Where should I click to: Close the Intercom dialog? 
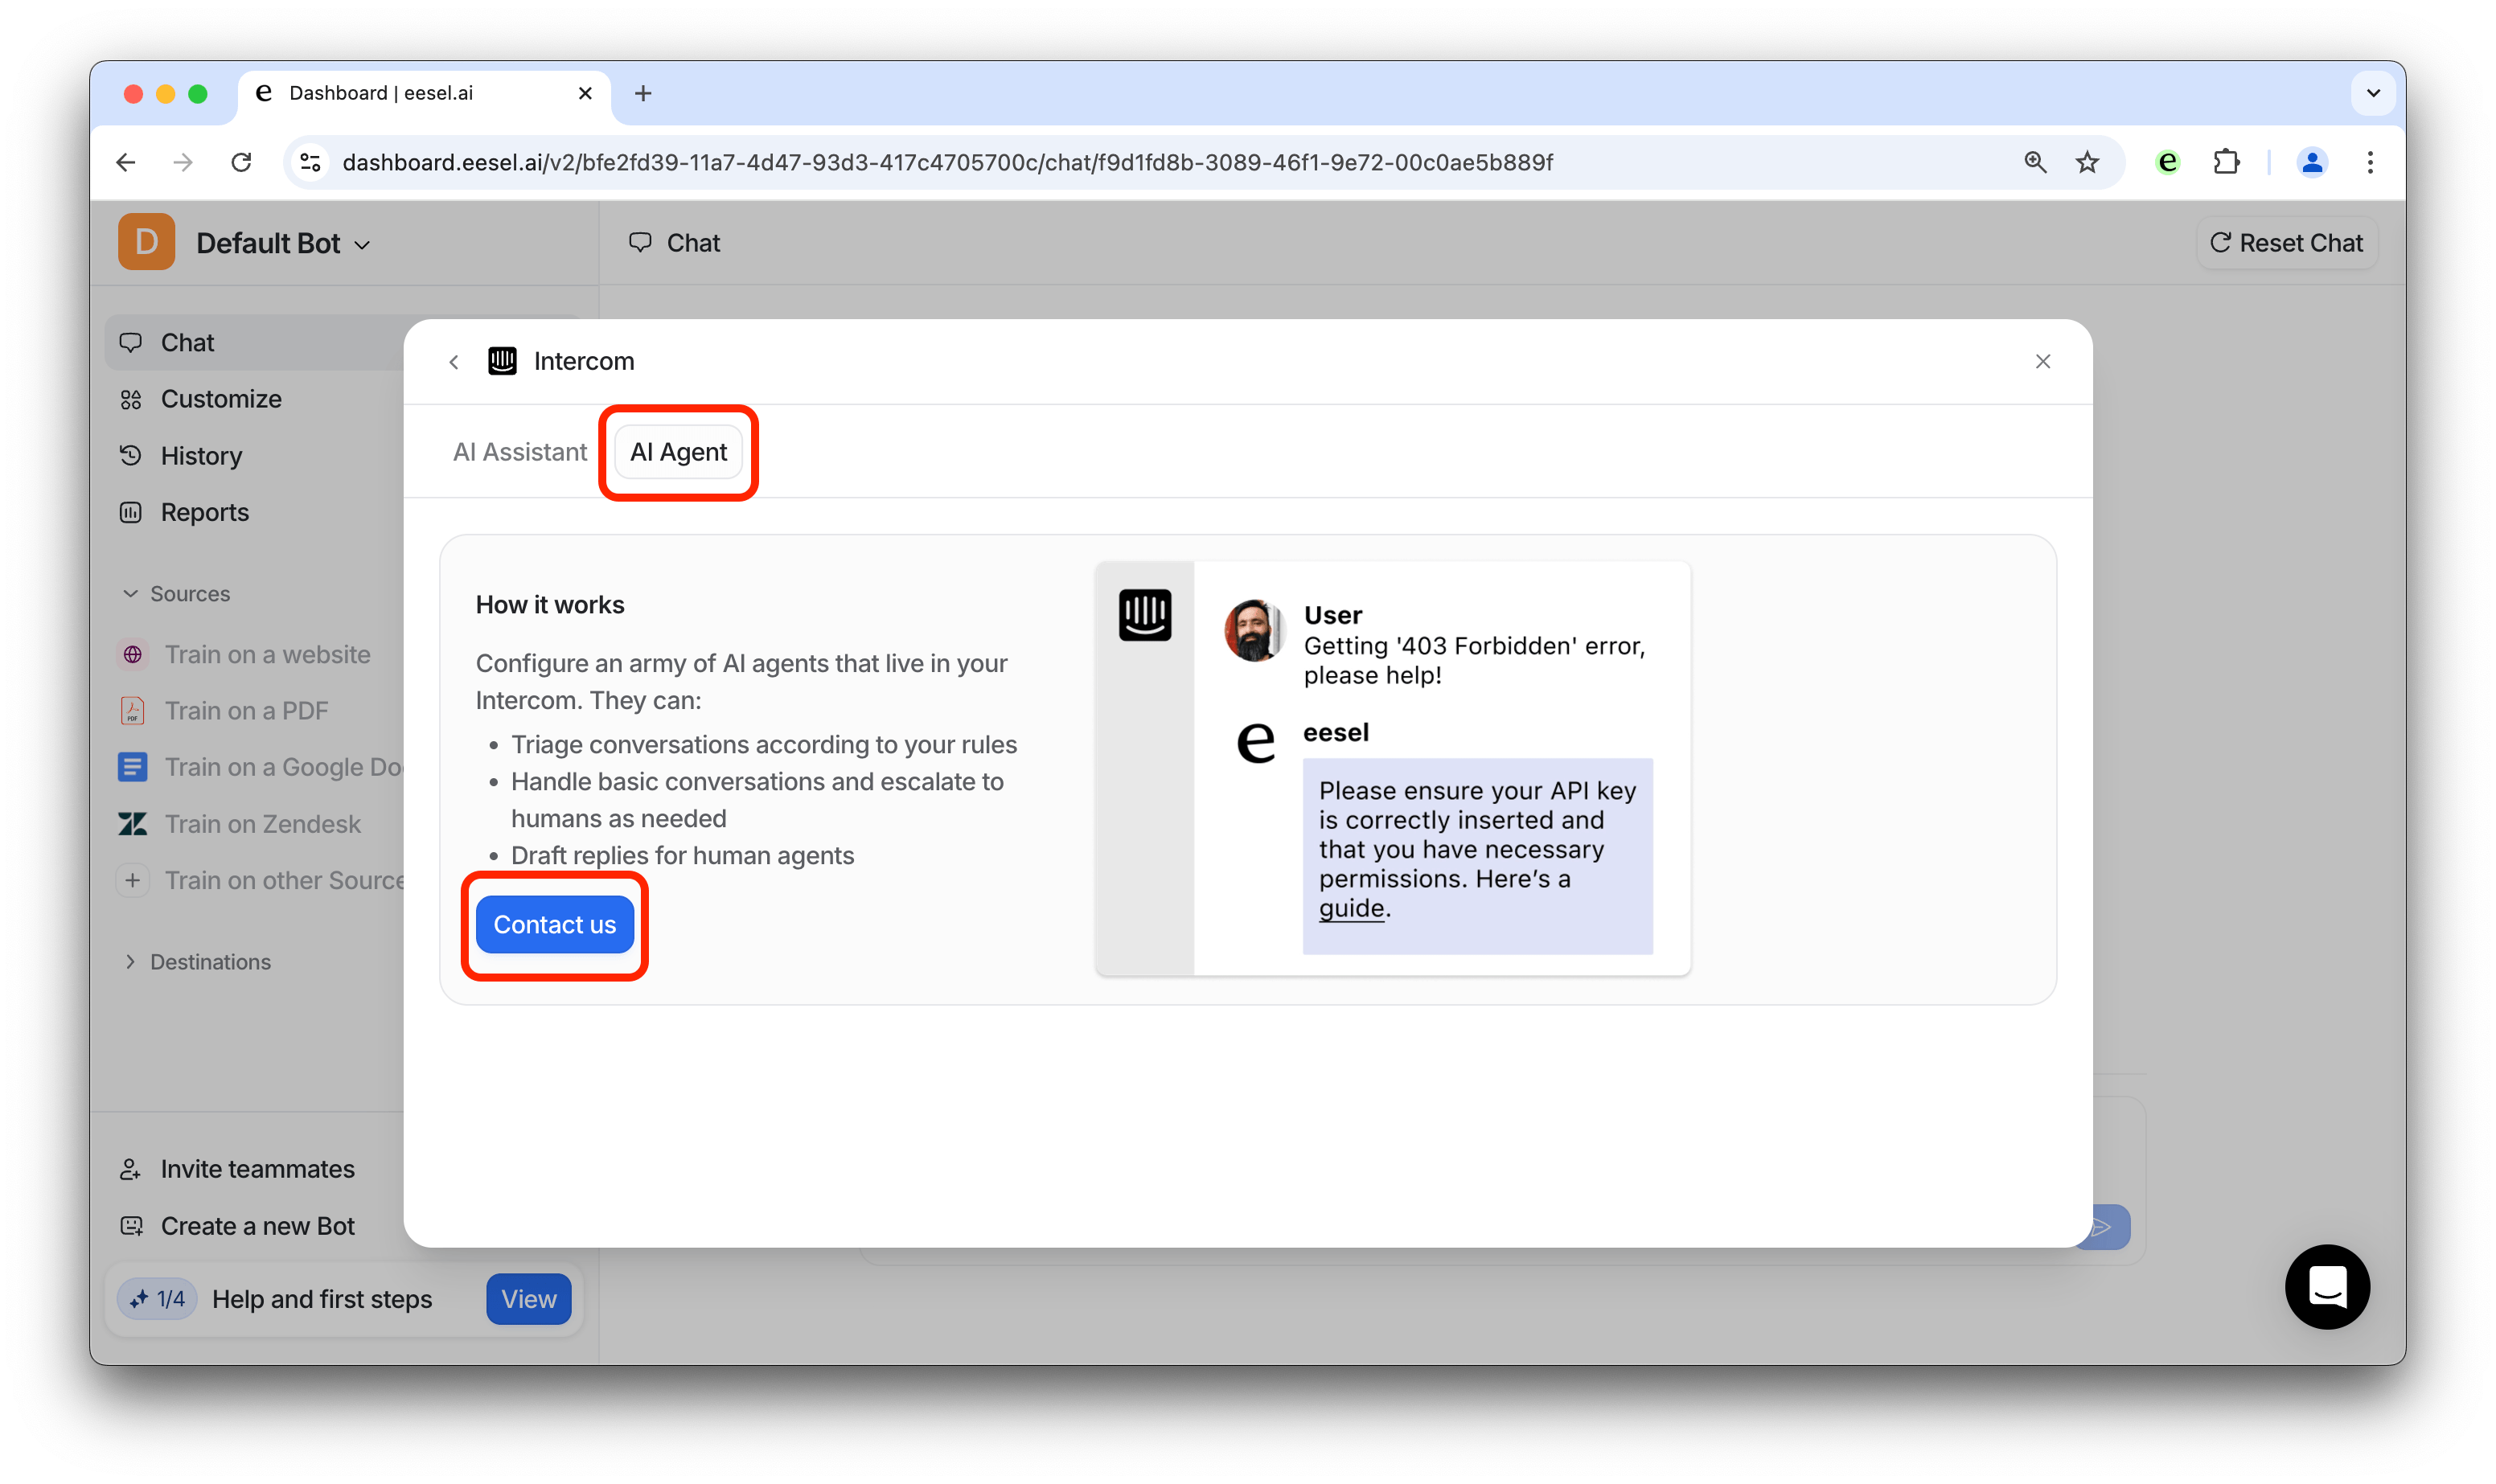coord(2042,362)
